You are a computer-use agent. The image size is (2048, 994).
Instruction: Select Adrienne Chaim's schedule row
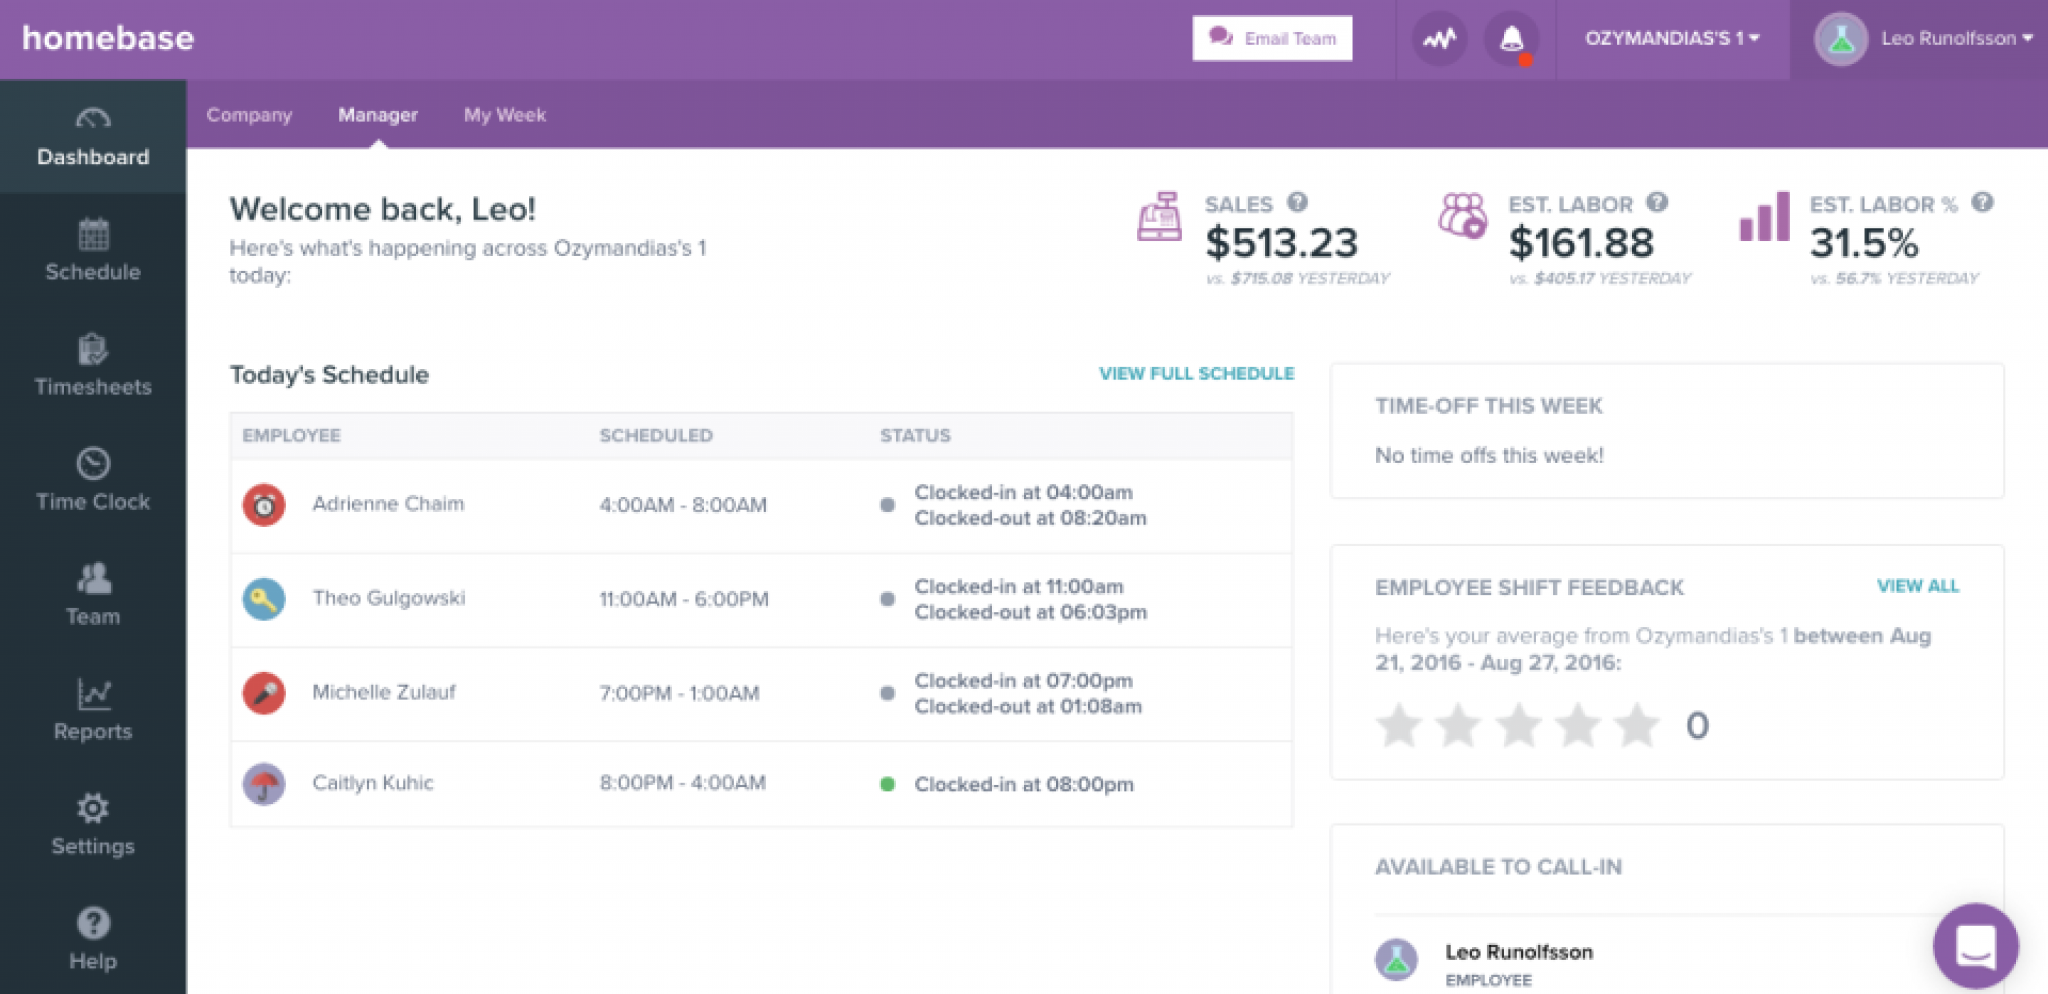[700, 505]
